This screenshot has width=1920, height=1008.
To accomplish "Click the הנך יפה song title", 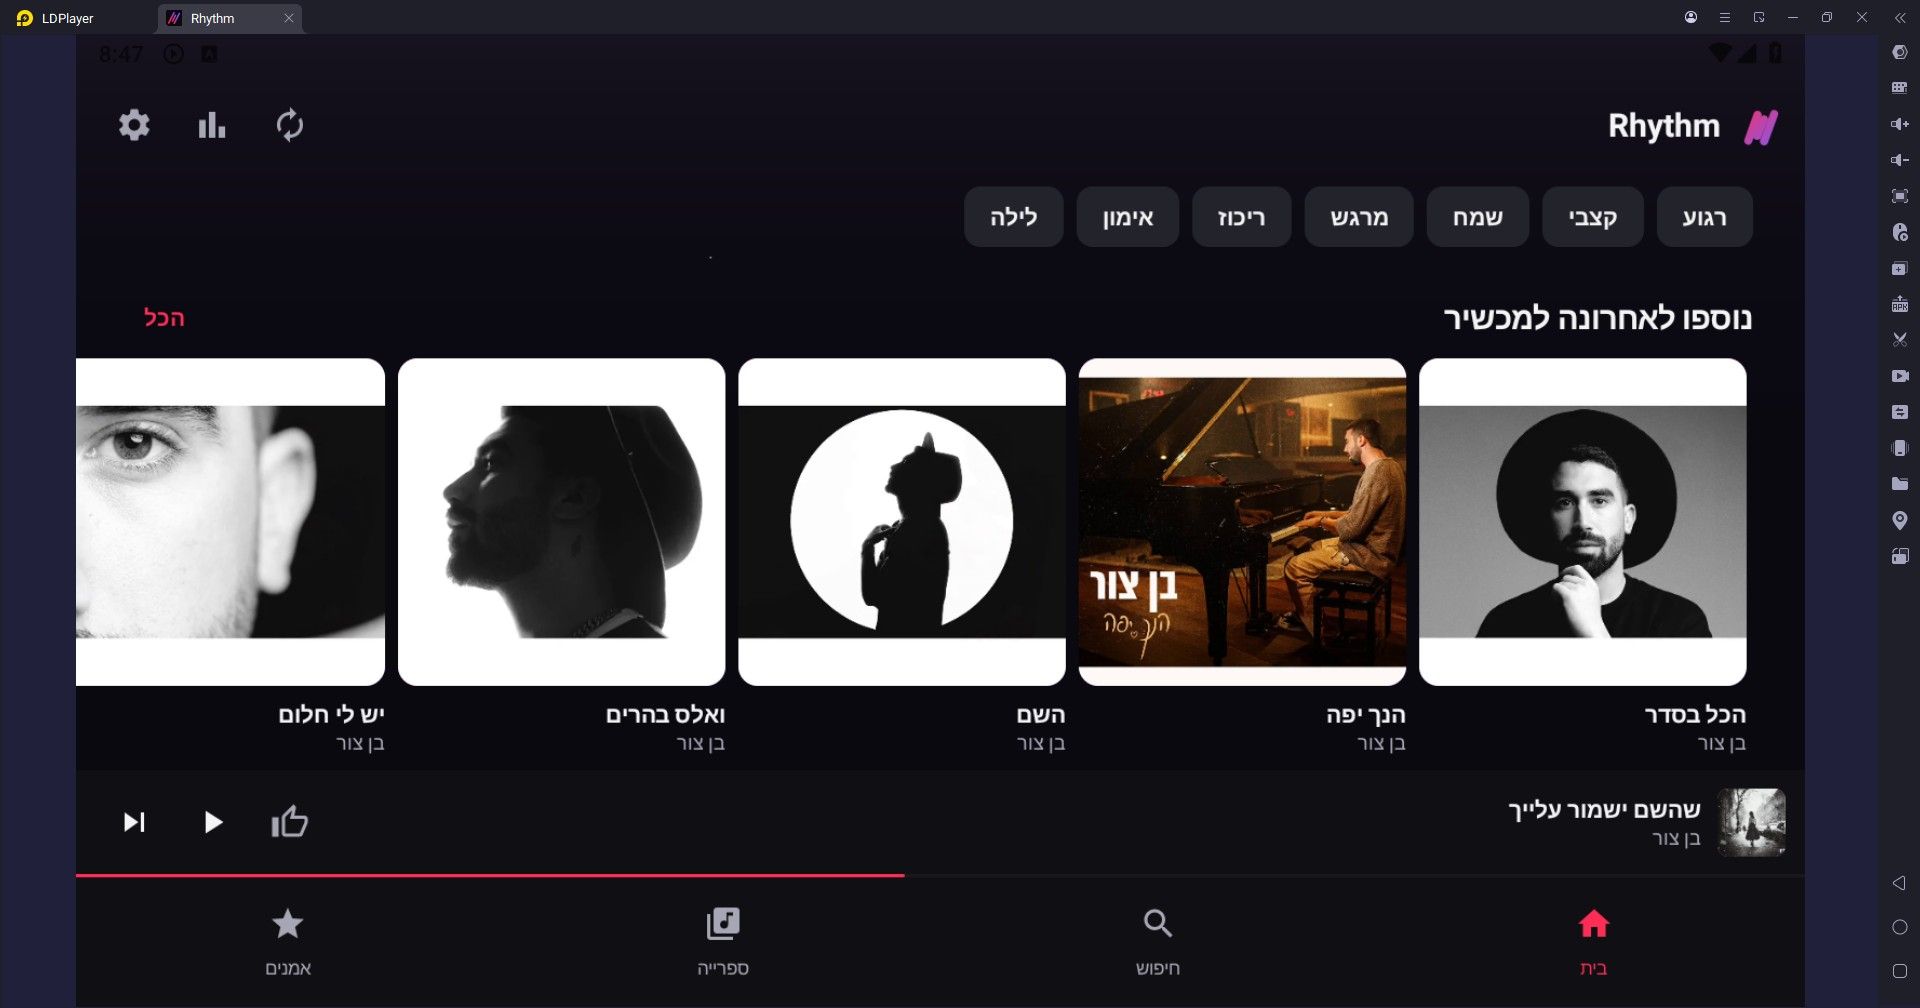I will [x=1366, y=715].
